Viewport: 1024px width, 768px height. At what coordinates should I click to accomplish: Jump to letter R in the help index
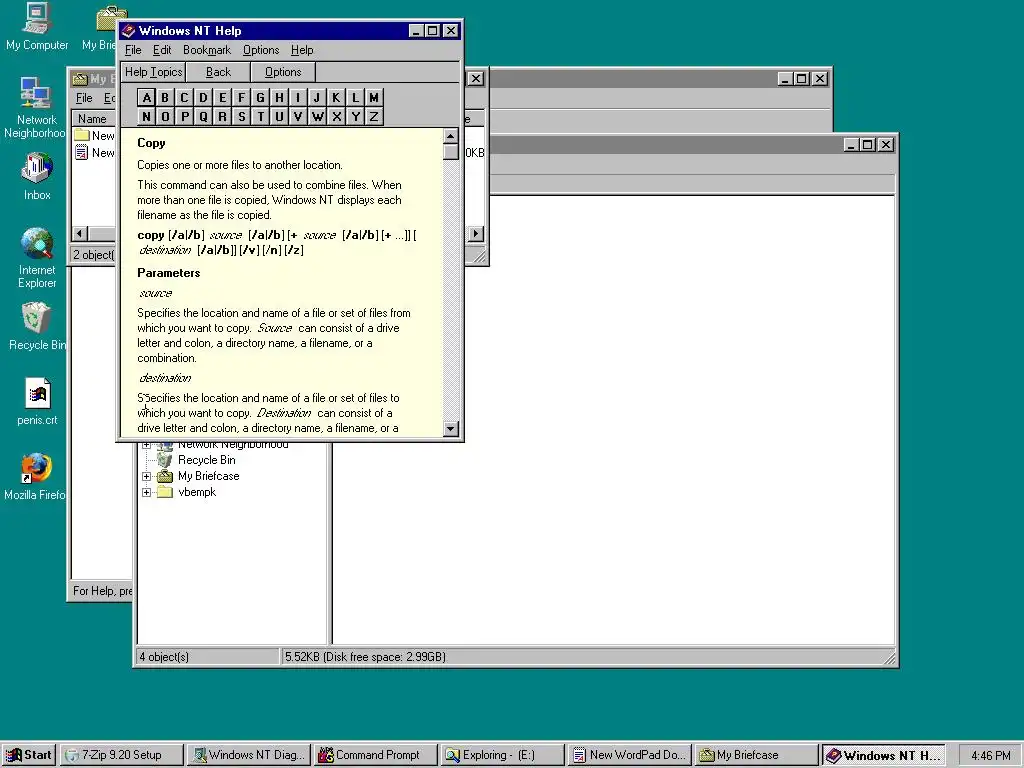[223, 116]
